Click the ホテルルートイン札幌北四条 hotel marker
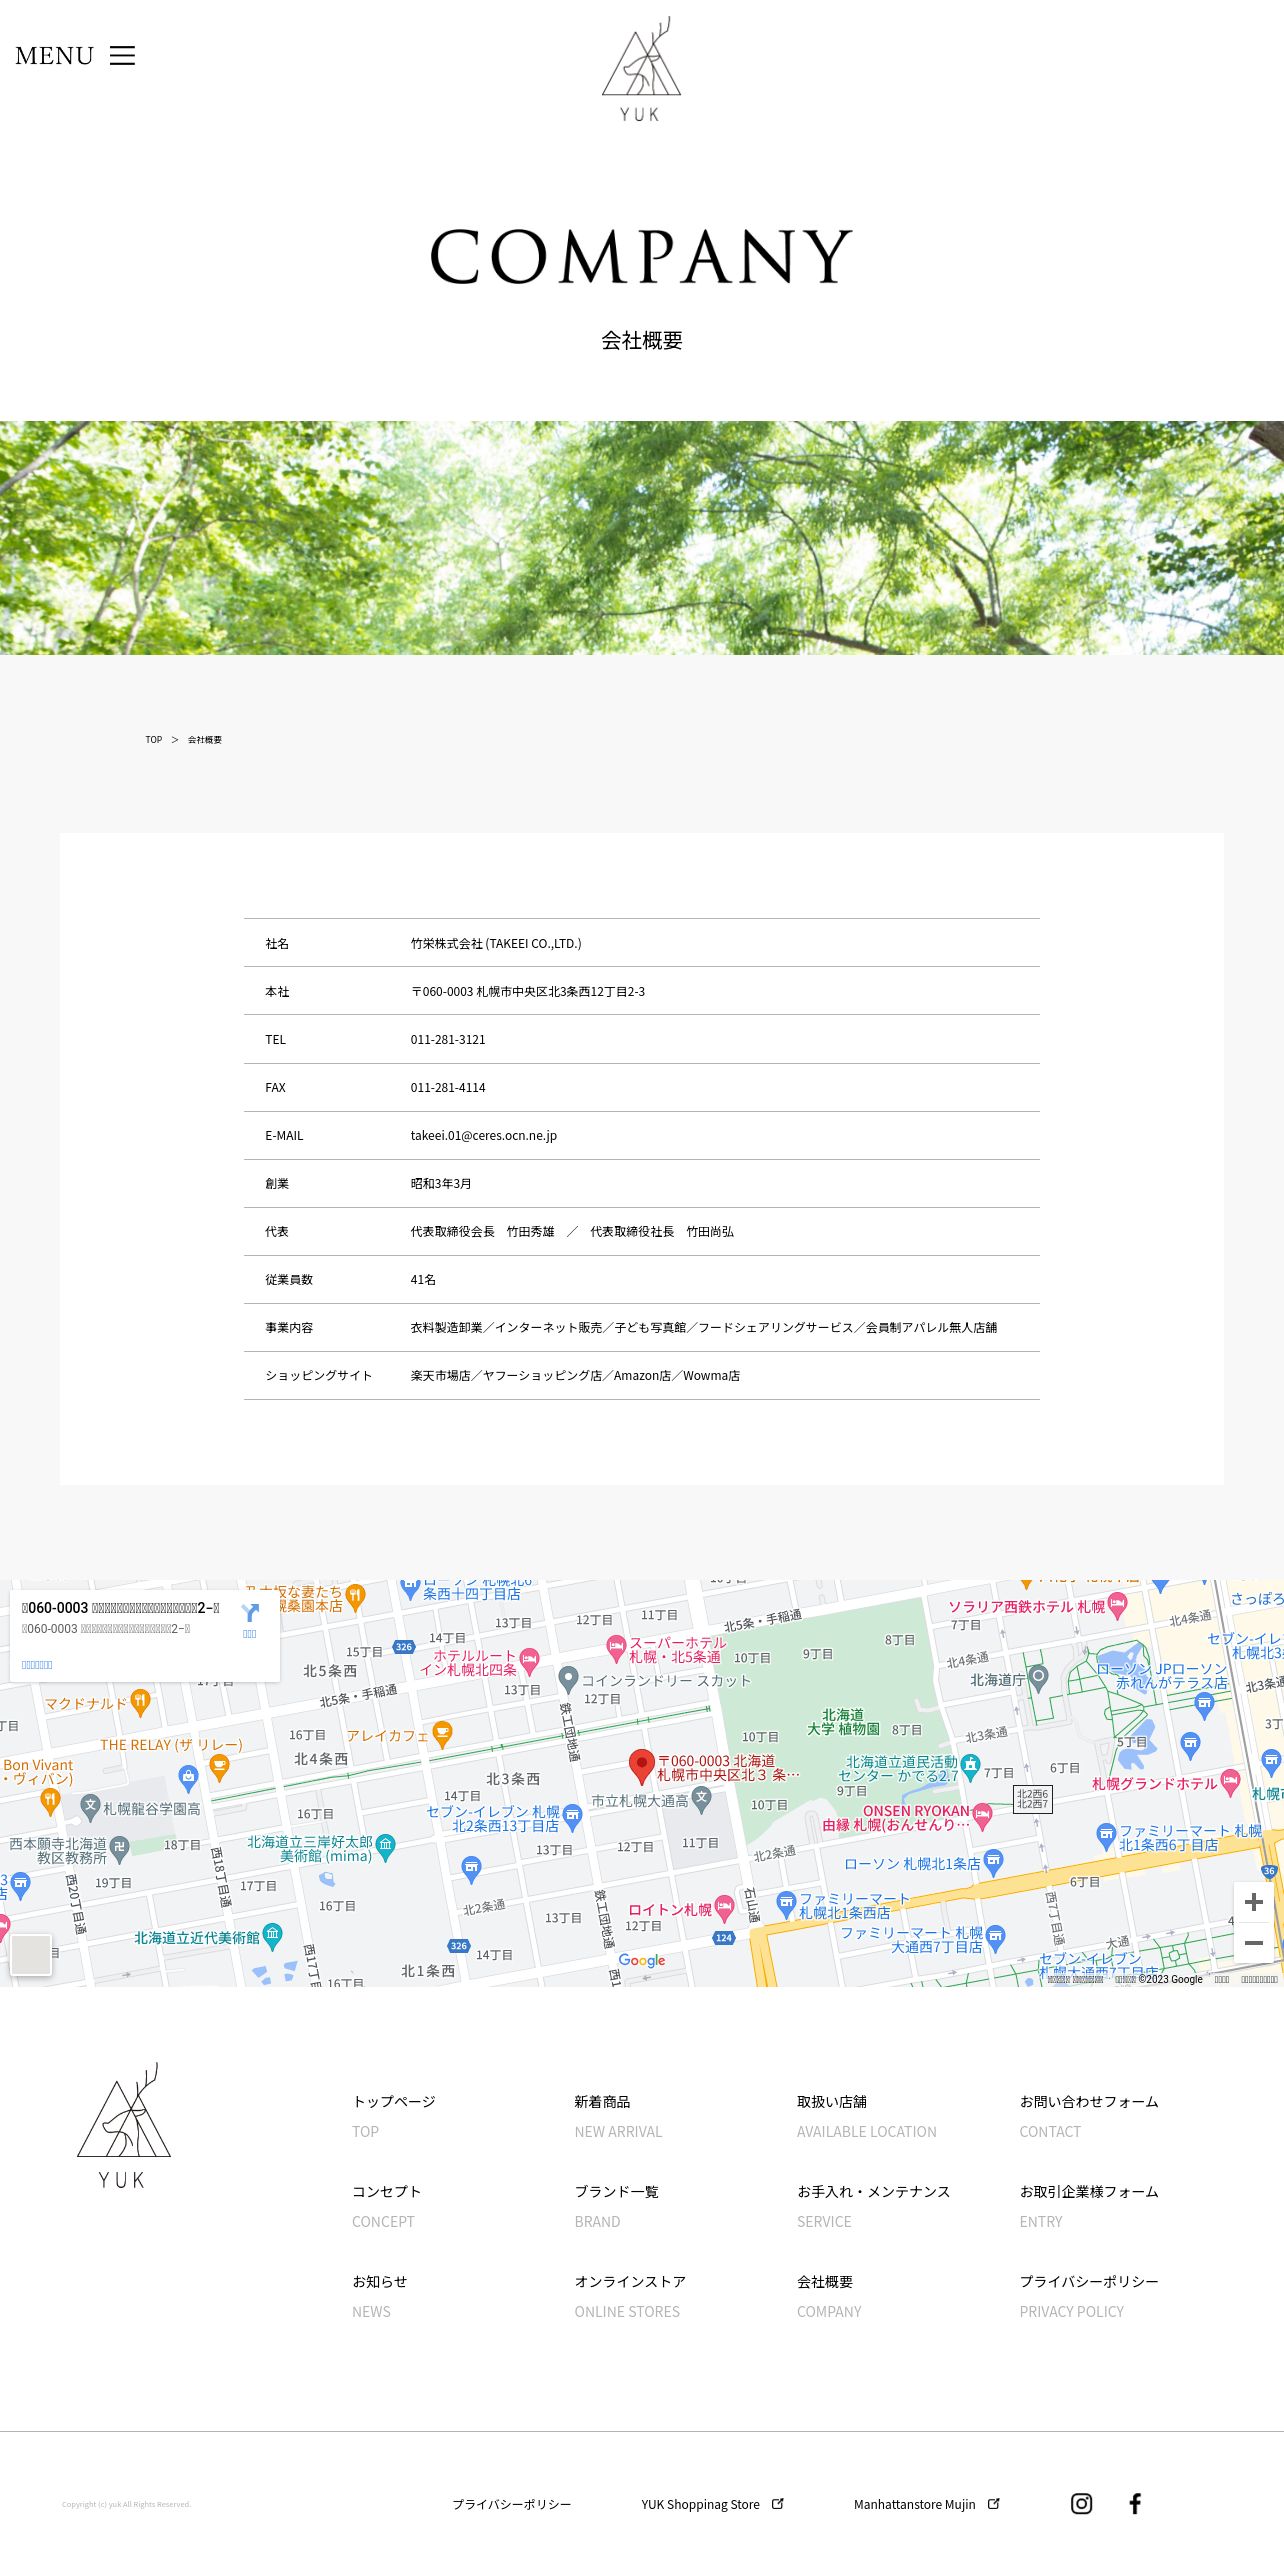1284x2555 pixels. 530,1661
